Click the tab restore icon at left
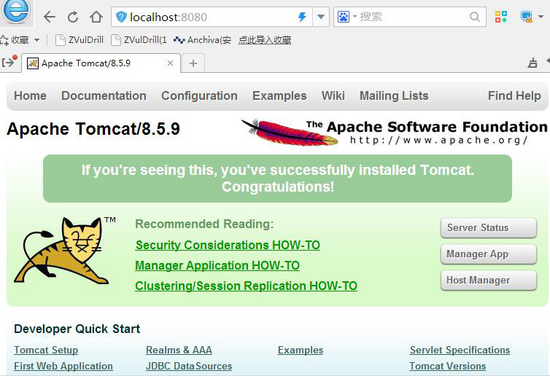The width and height of the screenshot is (550, 376). [9, 62]
